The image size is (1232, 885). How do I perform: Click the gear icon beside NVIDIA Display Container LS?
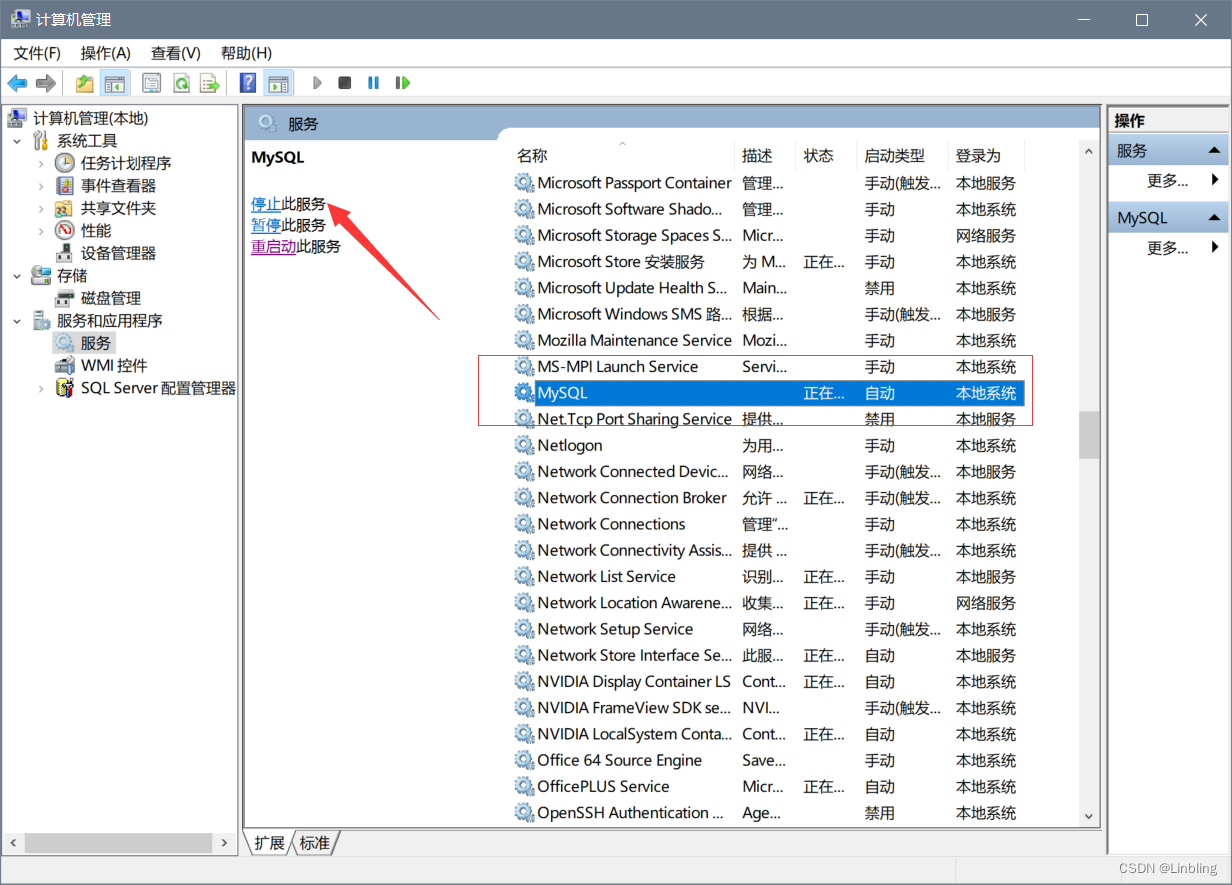pyautogui.click(x=524, y=681)
